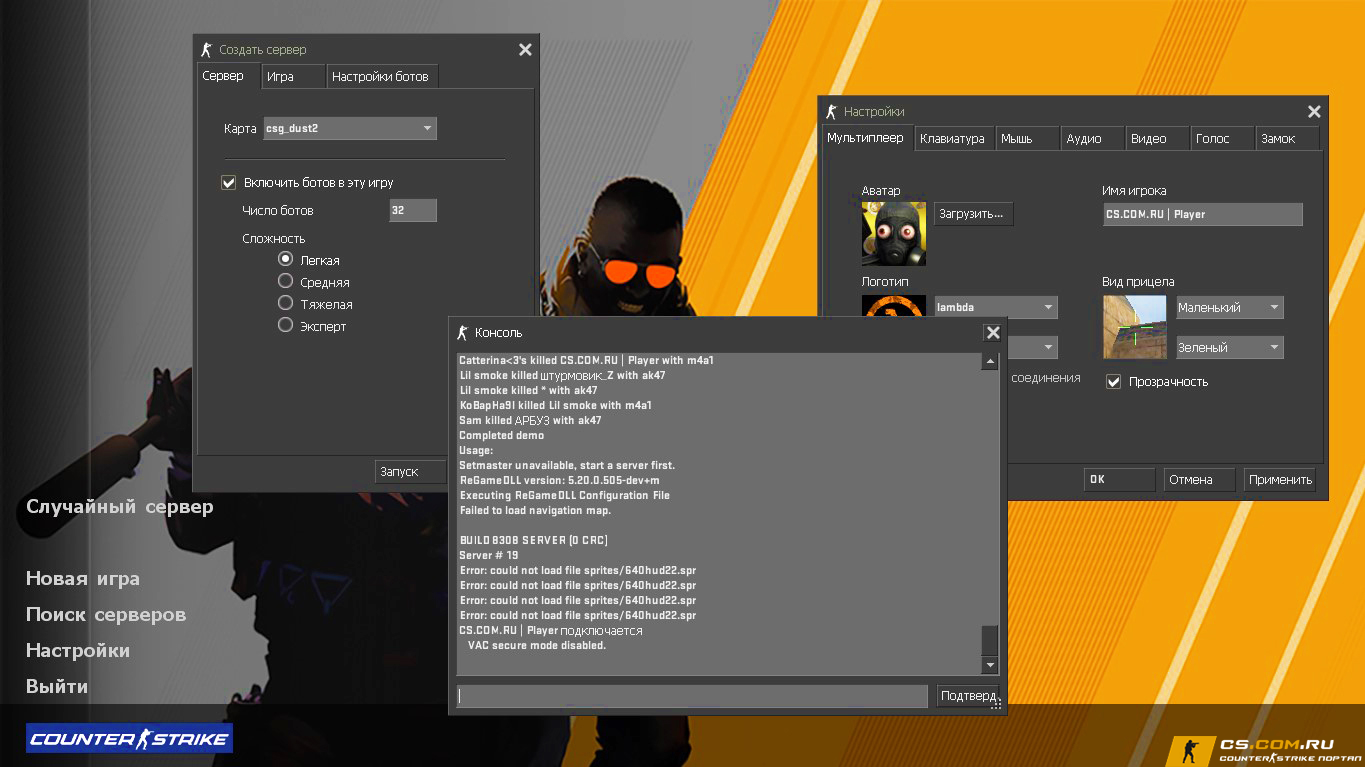Switch to the Видео tab
Viewport: 1365px width, 767px height.
pos(1158,139)
